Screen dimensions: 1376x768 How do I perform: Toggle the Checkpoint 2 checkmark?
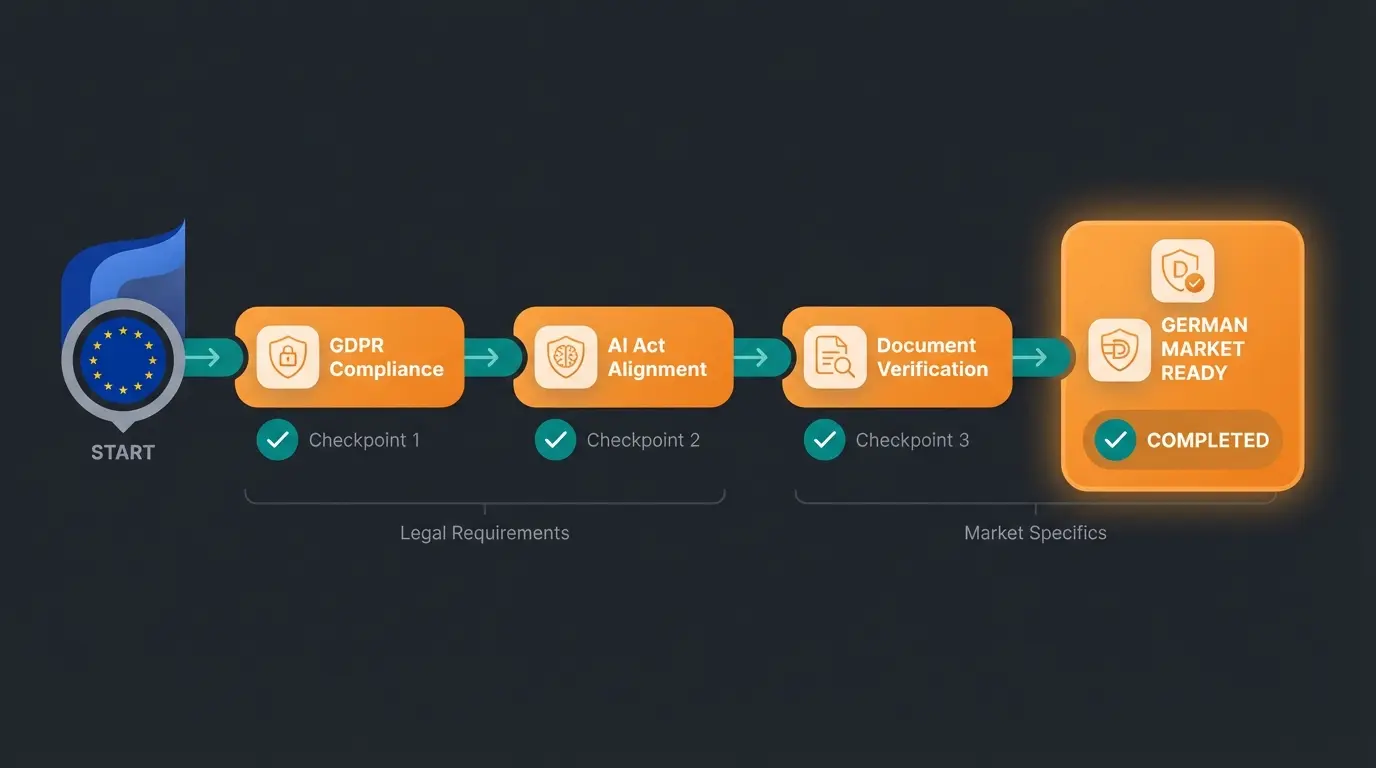point(555,440)
